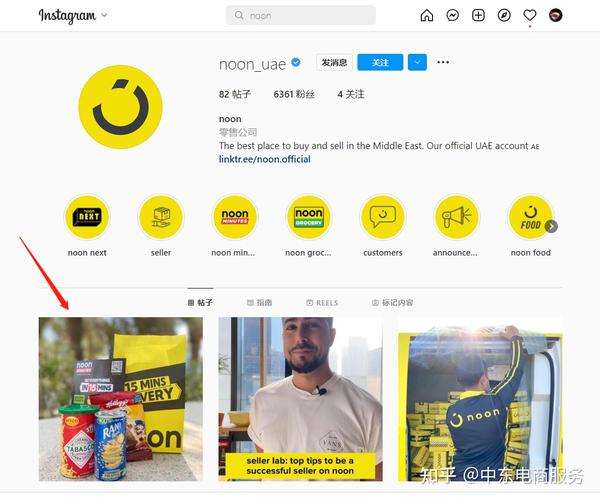Screen dimensions: 600x501
Task: Click the search field containing noon
Action: (x=300, y=15)
